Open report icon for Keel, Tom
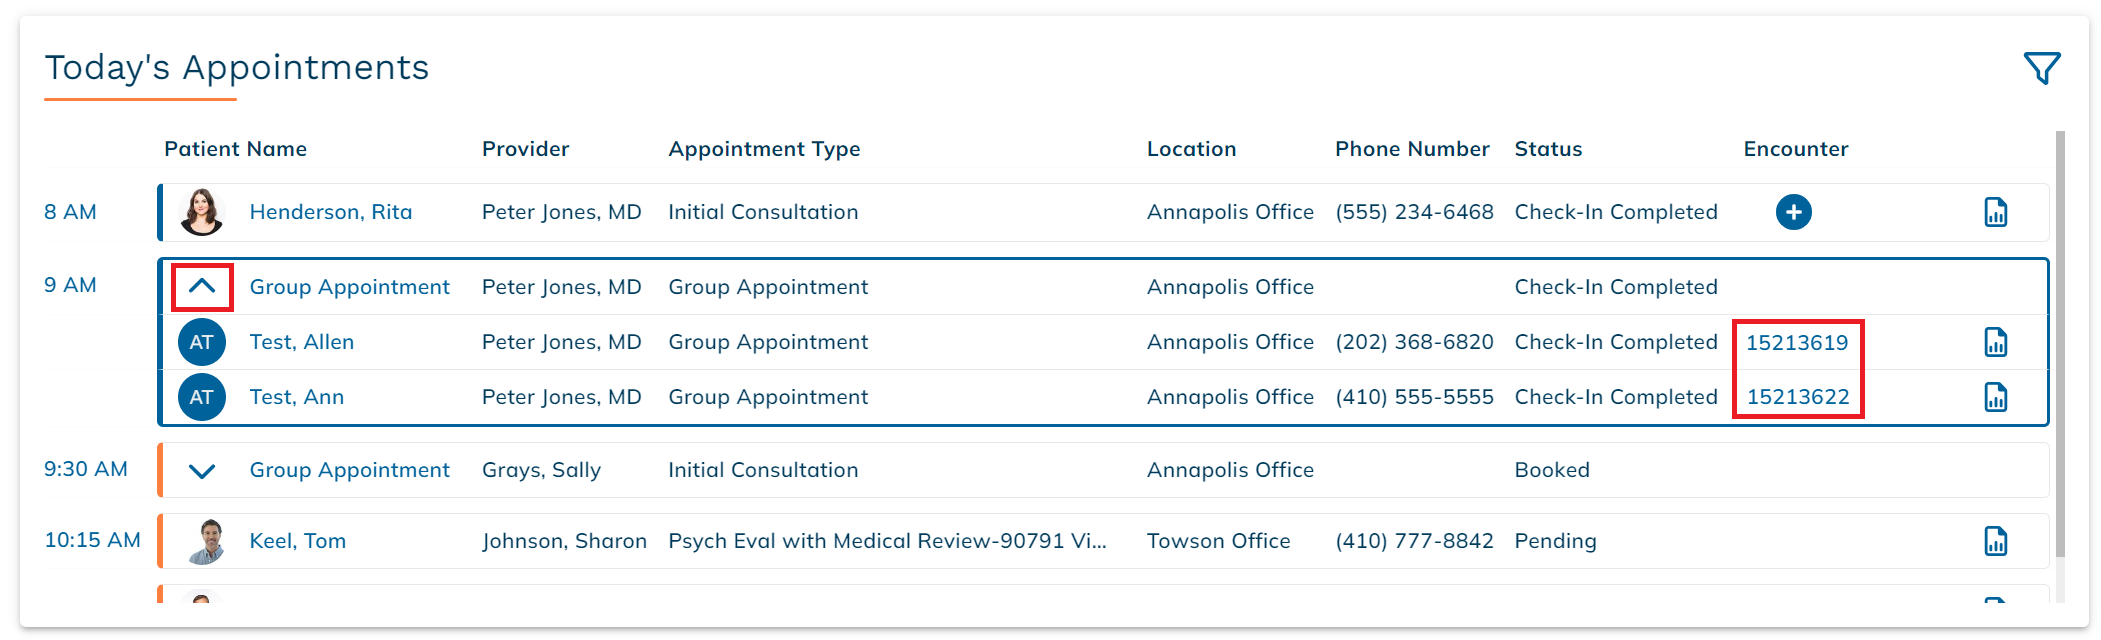This screenshot has height=640, width=2101. (1995, 541)
